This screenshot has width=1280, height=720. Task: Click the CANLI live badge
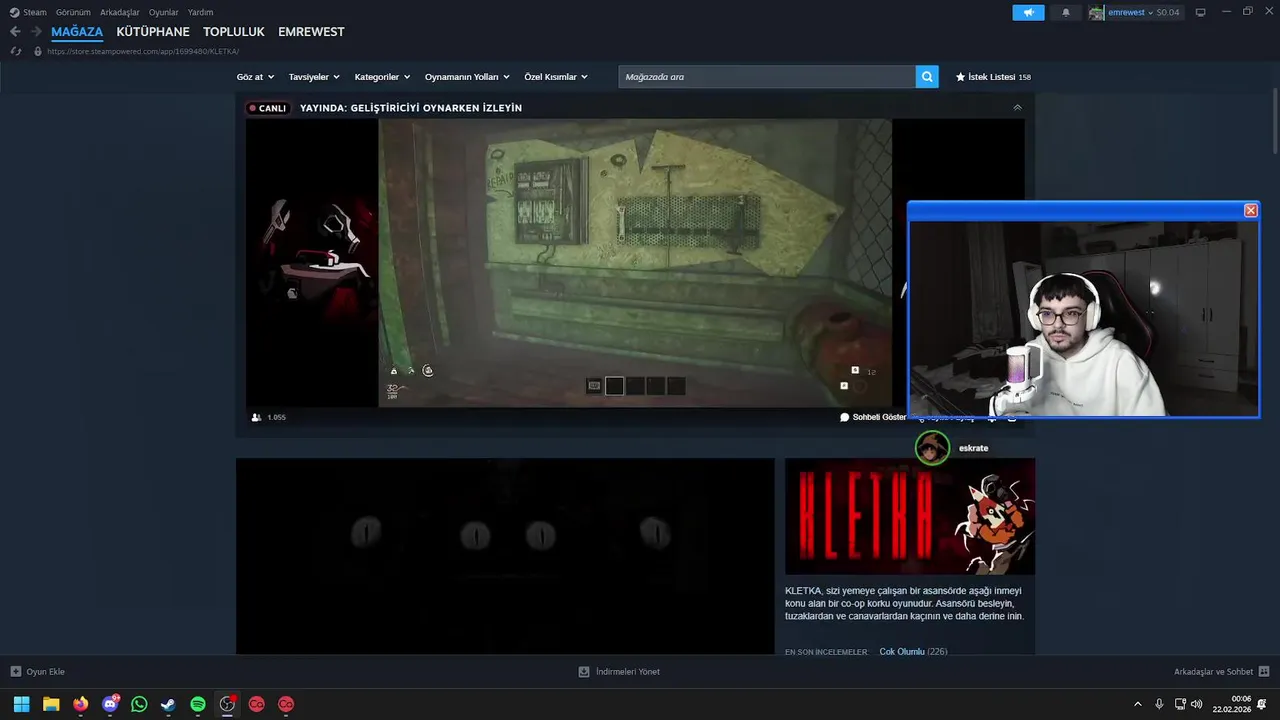coord(268,108)
